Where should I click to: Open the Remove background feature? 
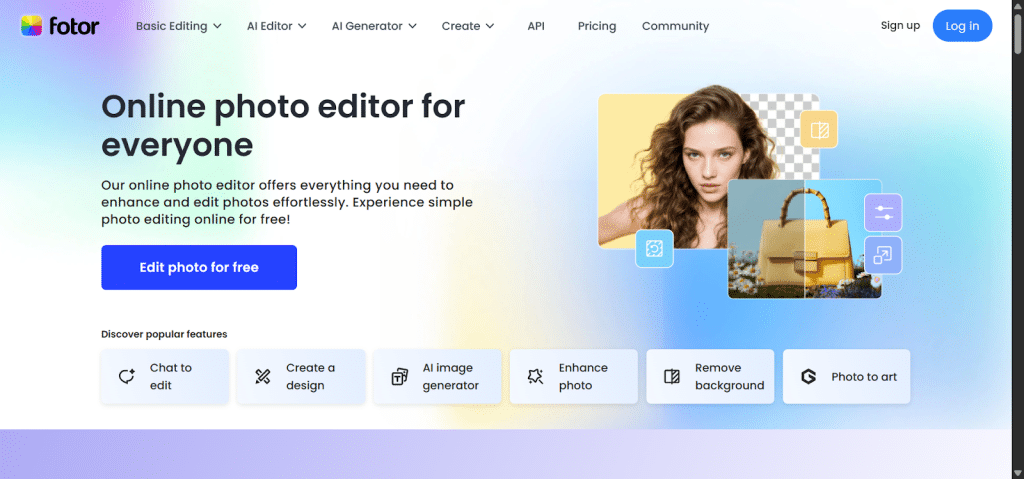[711, 376]
